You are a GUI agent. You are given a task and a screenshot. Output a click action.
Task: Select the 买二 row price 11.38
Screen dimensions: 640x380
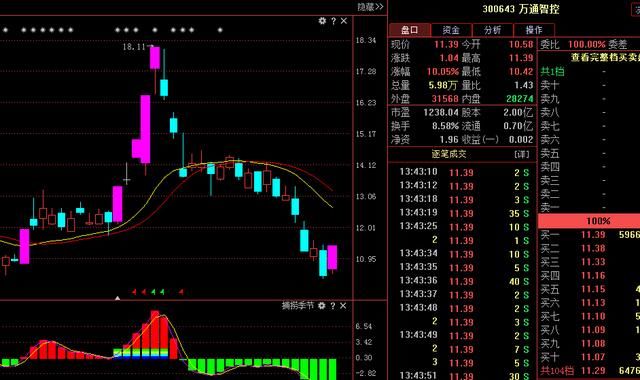(x=593, y=248)
